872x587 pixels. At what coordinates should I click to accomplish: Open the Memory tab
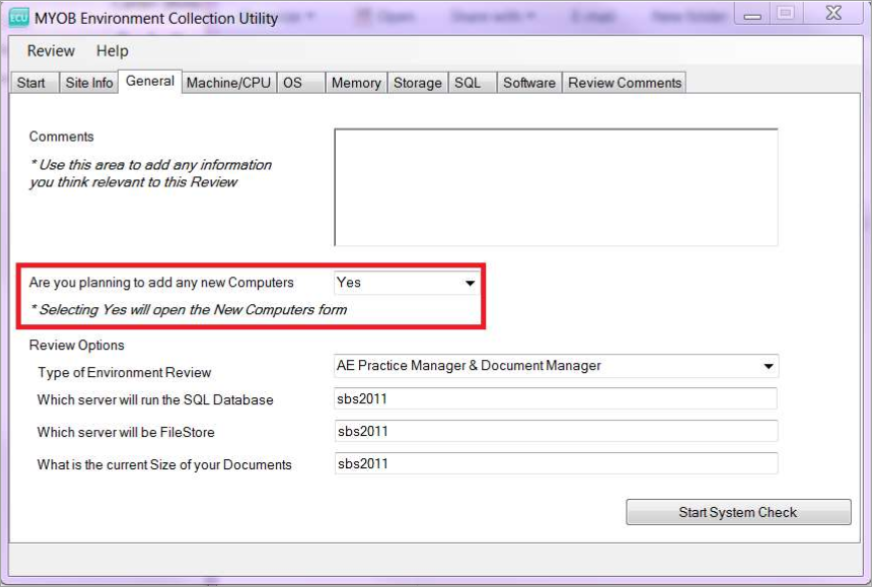coord(356,83)
